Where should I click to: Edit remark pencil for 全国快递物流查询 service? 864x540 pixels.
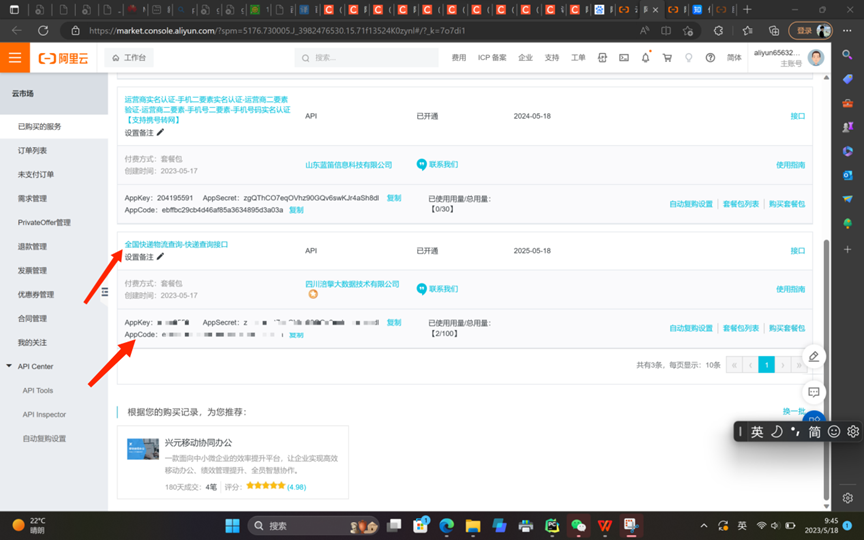pyautogui.click(x=160, y=257)
